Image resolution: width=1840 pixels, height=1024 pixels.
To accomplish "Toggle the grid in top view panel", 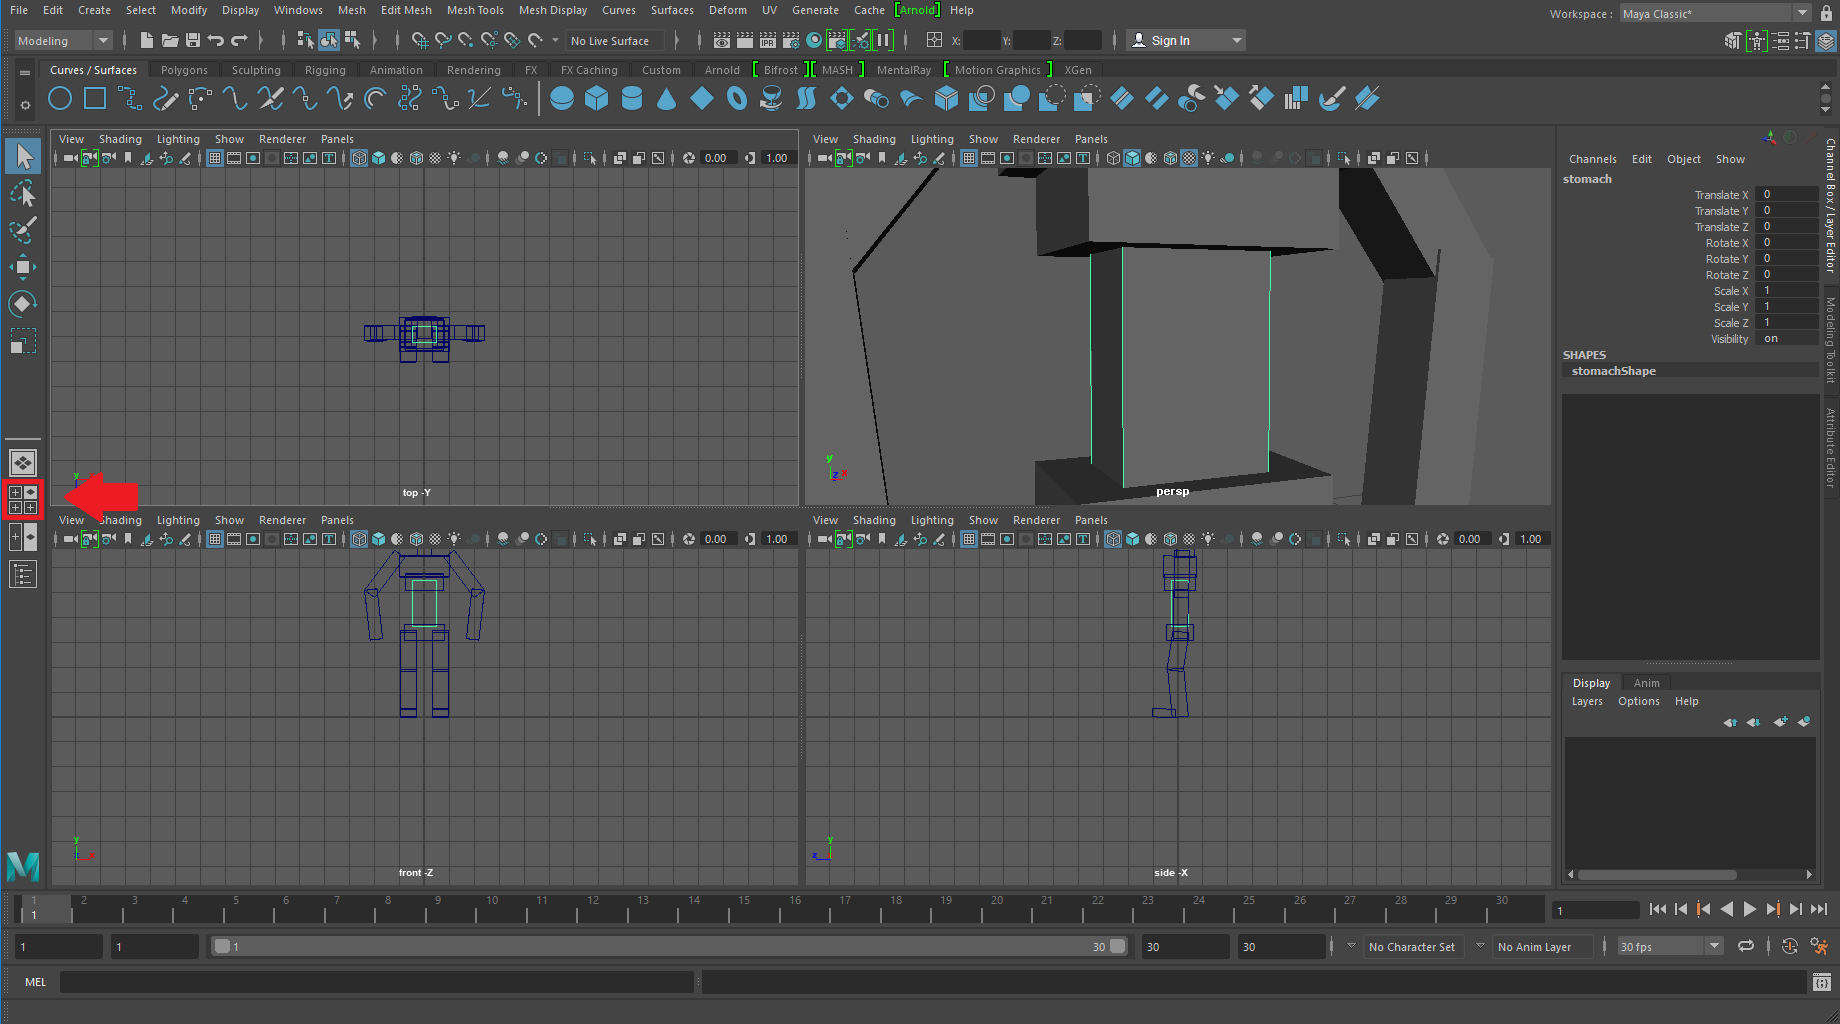I will pos(214,158).
